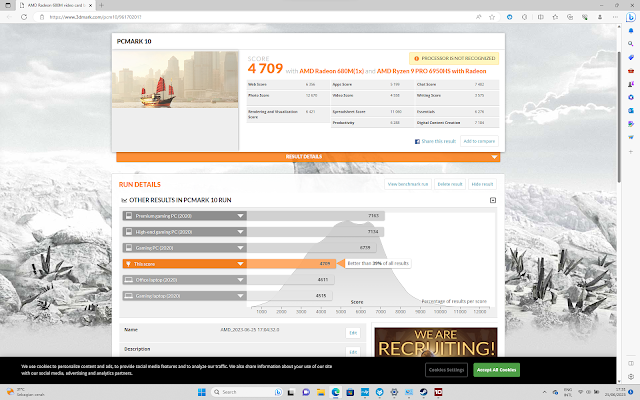Open the Browser essentials heart icon
Image resolution: width=640 pixels, height=400 pixels.
[585, 17]
